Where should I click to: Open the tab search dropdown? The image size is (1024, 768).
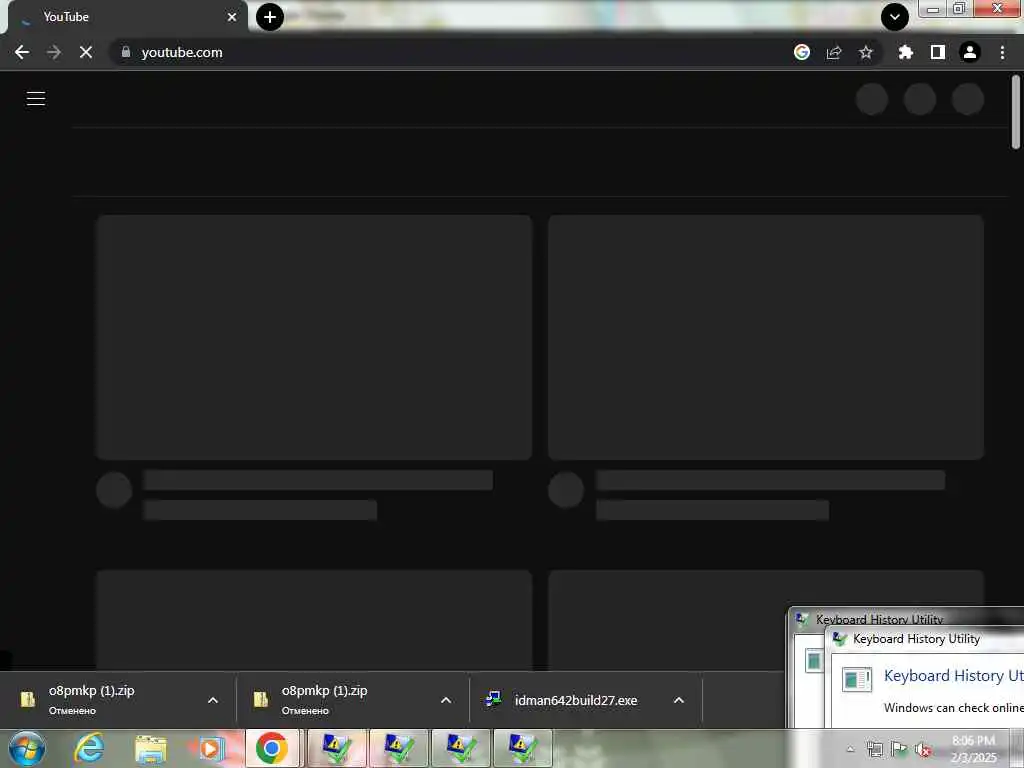(x=895, y=17)
